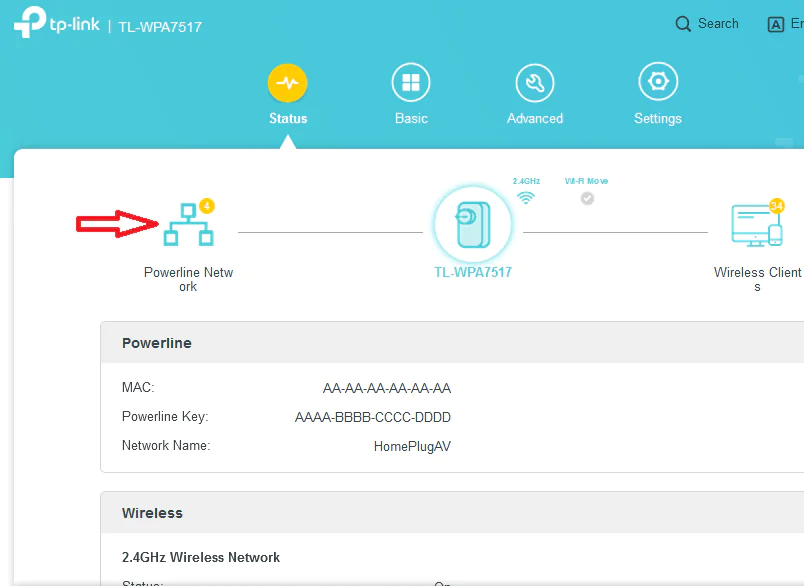Click the Search magnifier icon
Image resolution: width=804 pixels, height=586 pixels.
[684, 23]
